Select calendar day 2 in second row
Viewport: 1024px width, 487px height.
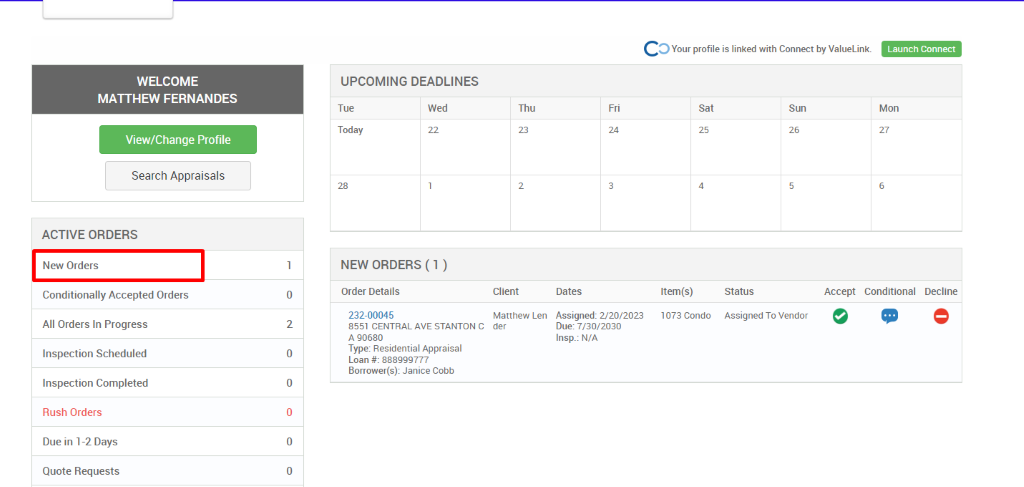pyautogui.click(x=556, y=203)
